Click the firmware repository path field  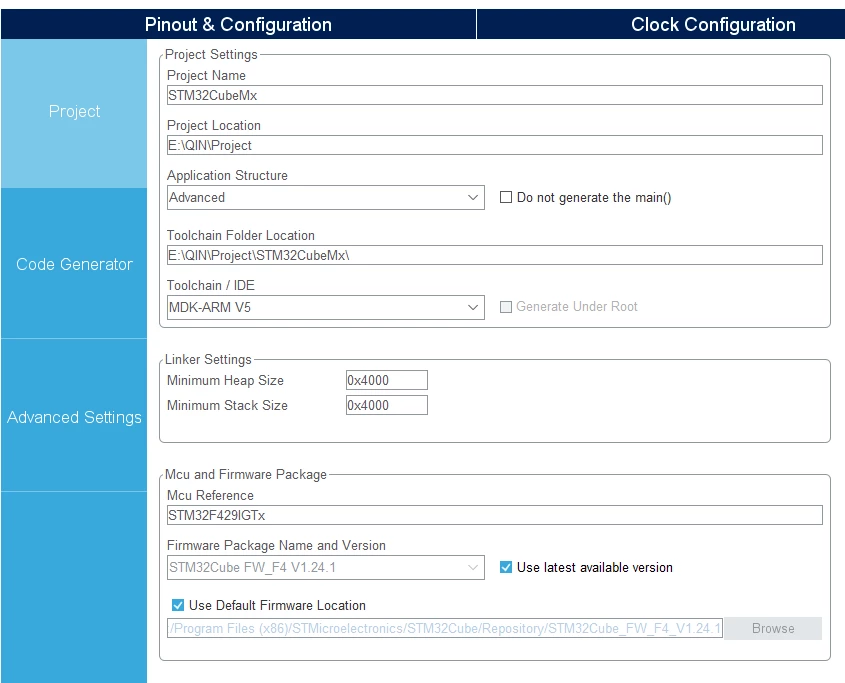pos(445,629)
